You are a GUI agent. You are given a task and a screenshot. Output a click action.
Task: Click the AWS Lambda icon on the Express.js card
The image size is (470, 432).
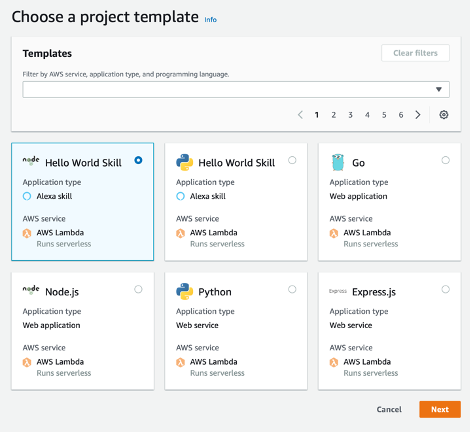[x=334, y=362]
